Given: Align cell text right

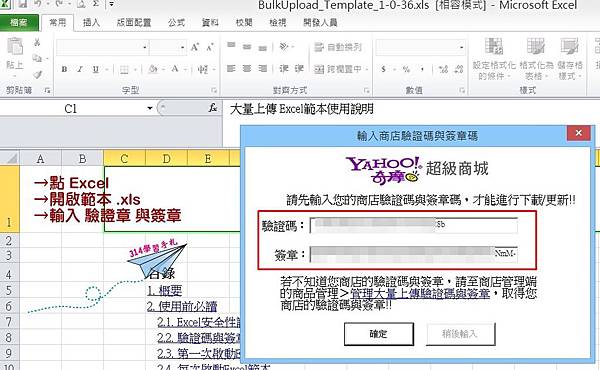Looking at the screenshot, I should click(262, 68).
